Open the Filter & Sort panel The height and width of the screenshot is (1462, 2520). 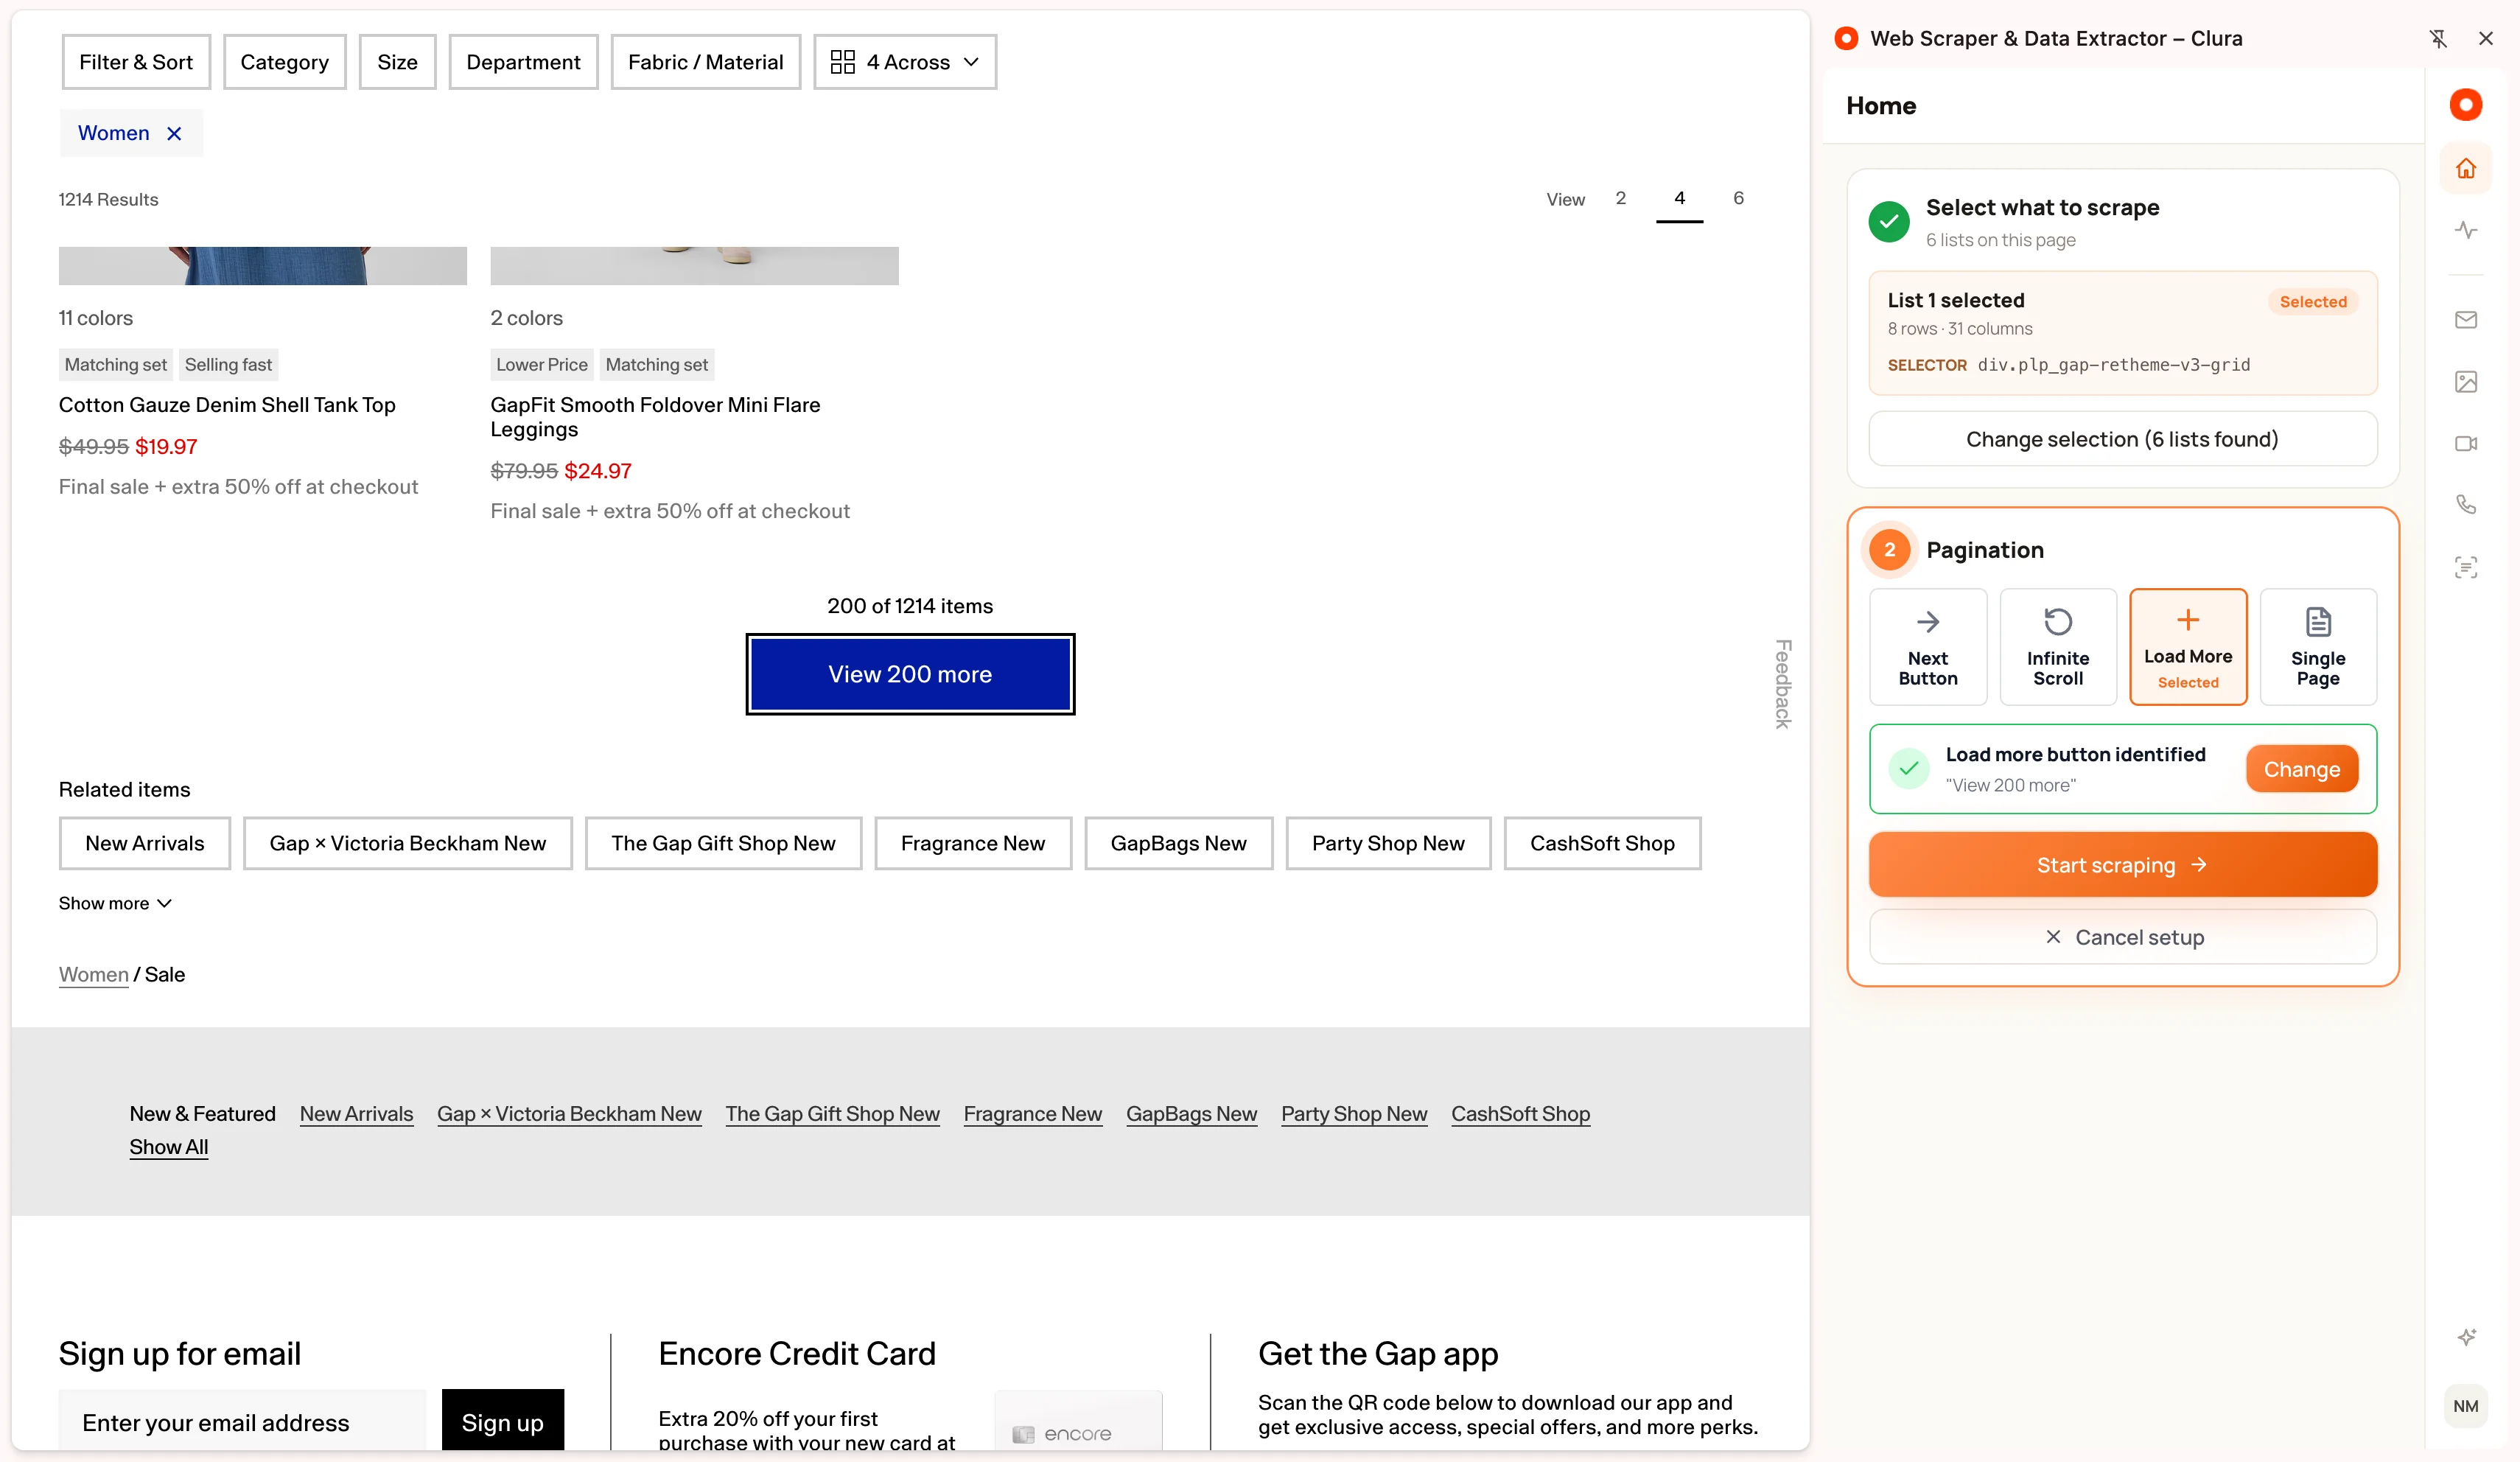[x=136, y=62]
